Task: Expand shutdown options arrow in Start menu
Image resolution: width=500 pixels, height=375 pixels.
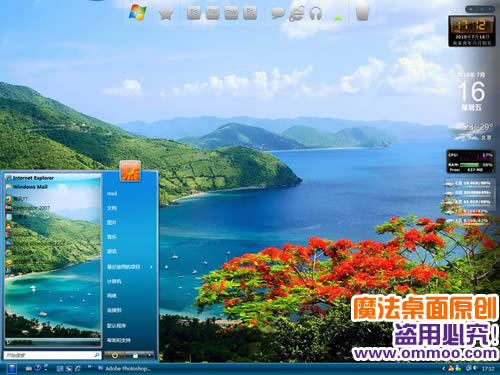Action: click(149, 356)
